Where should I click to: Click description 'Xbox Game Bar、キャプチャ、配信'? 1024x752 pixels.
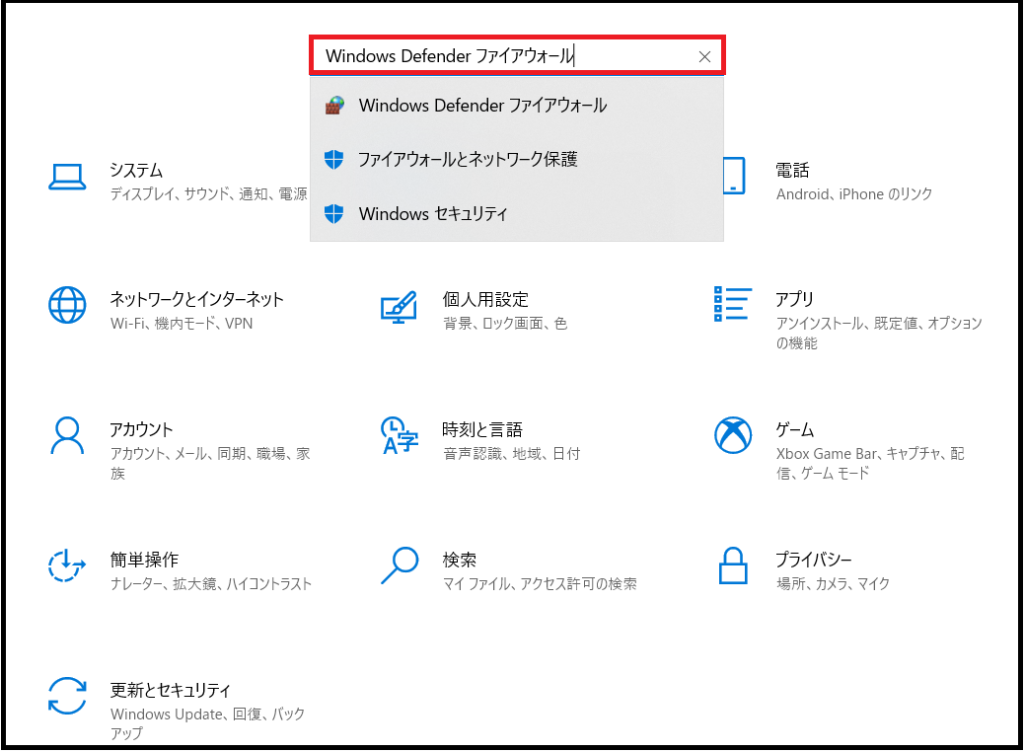[871, 463]
